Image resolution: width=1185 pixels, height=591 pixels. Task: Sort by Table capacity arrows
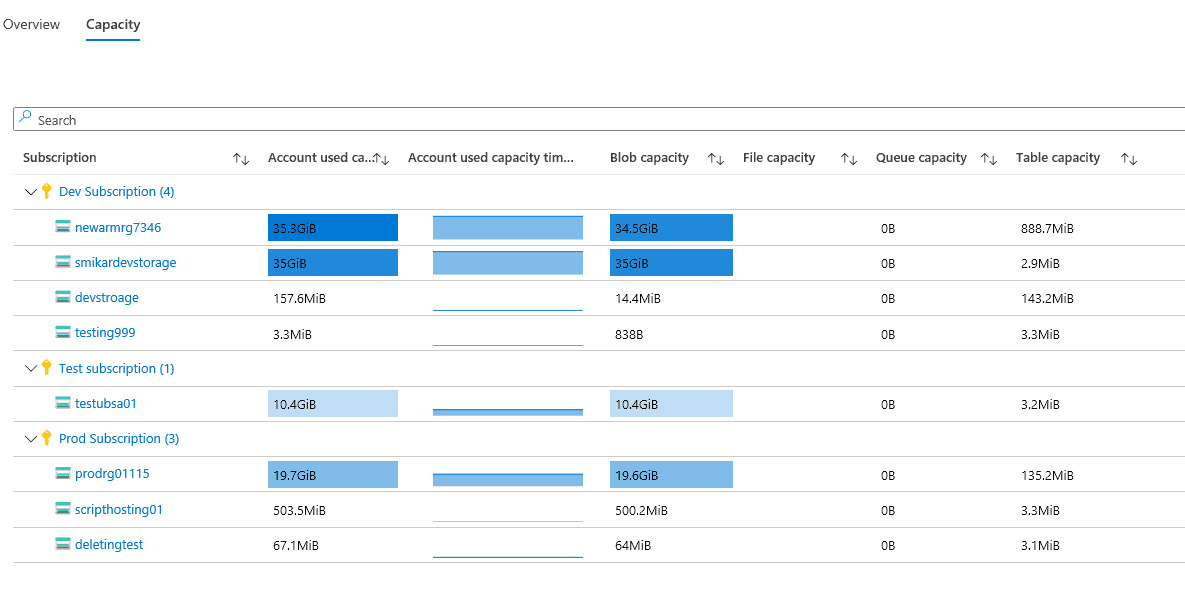1129,158
